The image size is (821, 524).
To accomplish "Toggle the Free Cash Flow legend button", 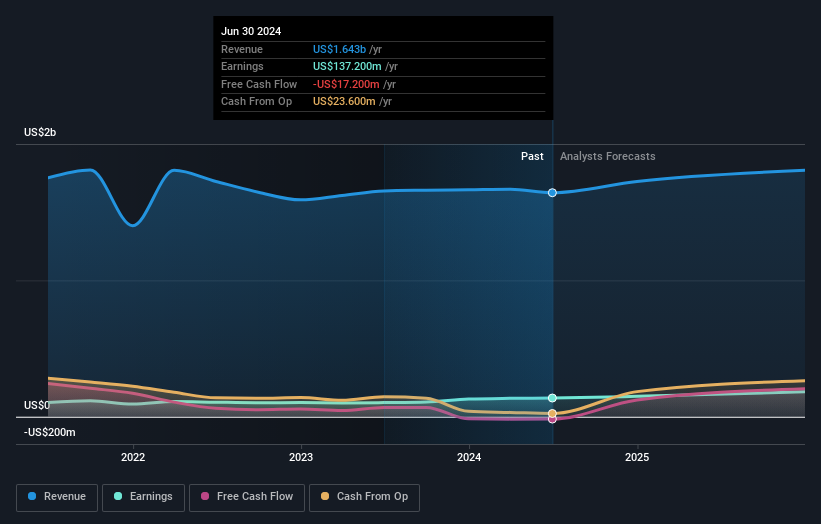I will point(247,497).
